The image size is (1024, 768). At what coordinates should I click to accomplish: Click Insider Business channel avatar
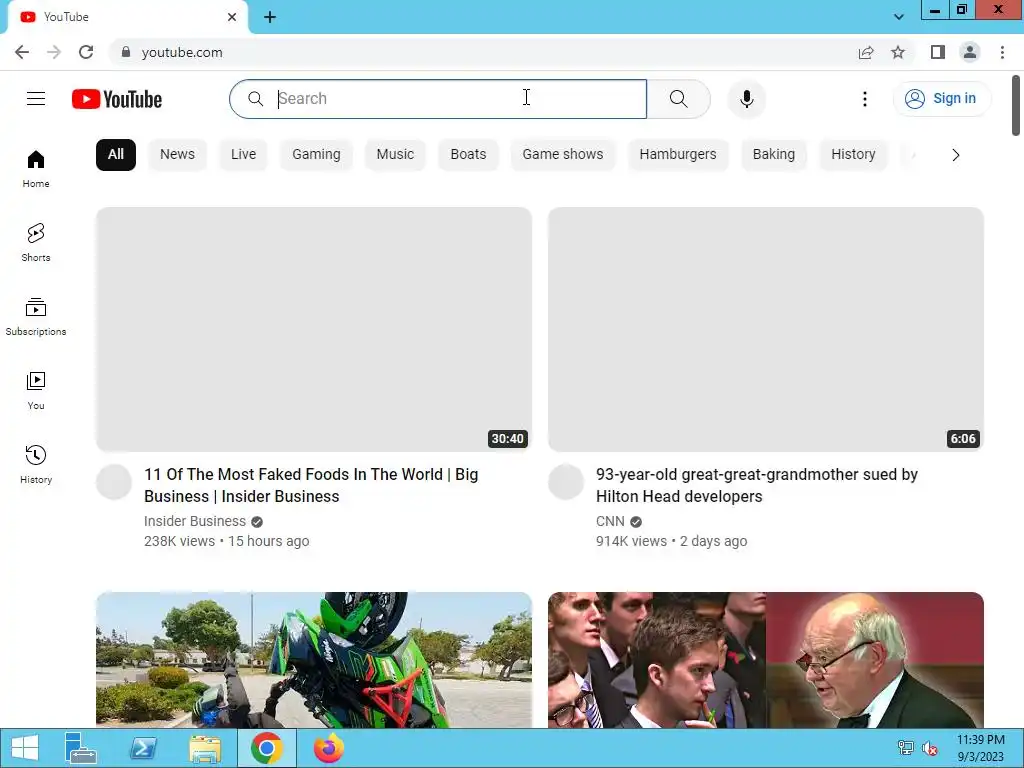tap(114, 482)
